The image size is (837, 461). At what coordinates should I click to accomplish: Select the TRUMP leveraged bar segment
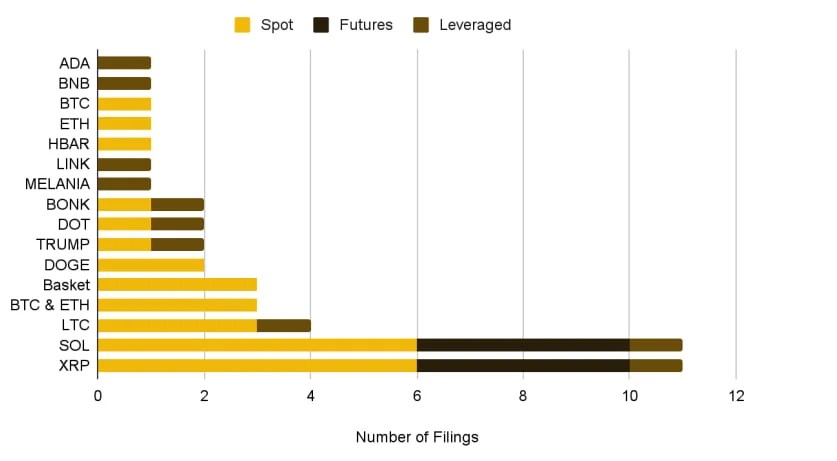click(177, 244)
